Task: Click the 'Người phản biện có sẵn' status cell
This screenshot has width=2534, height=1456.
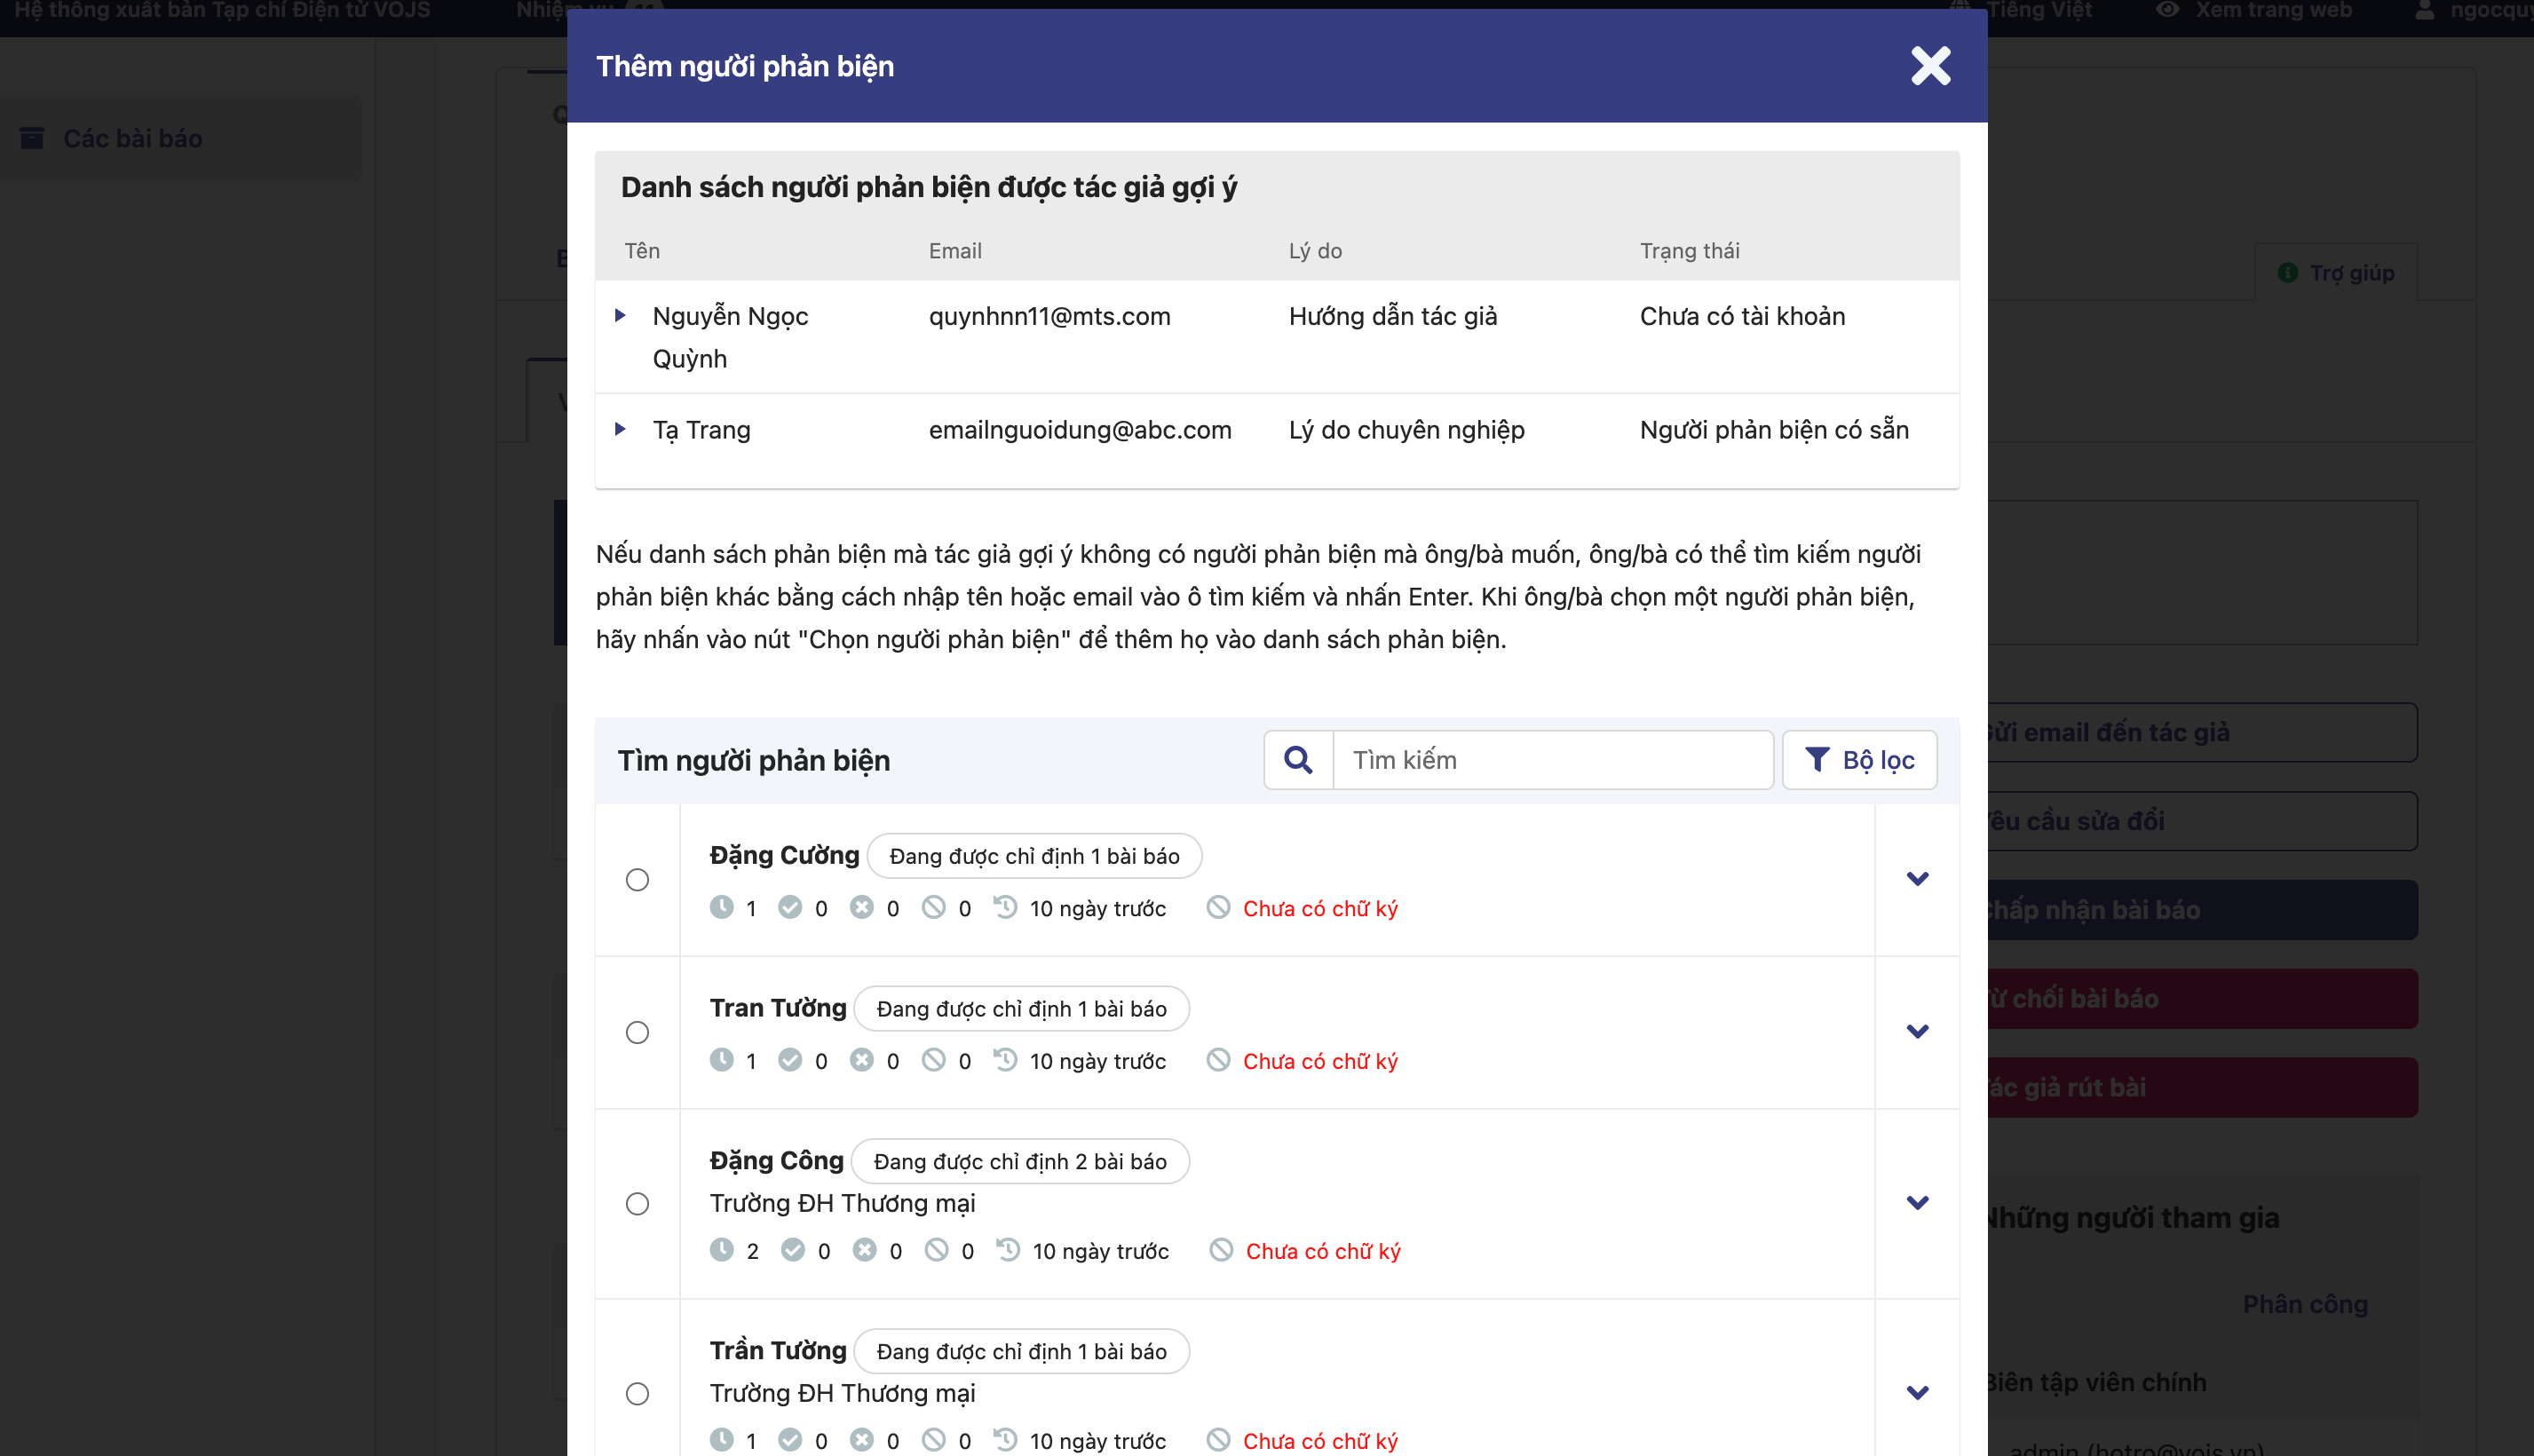Action: pyautogui.click(x=1774, y=429)
